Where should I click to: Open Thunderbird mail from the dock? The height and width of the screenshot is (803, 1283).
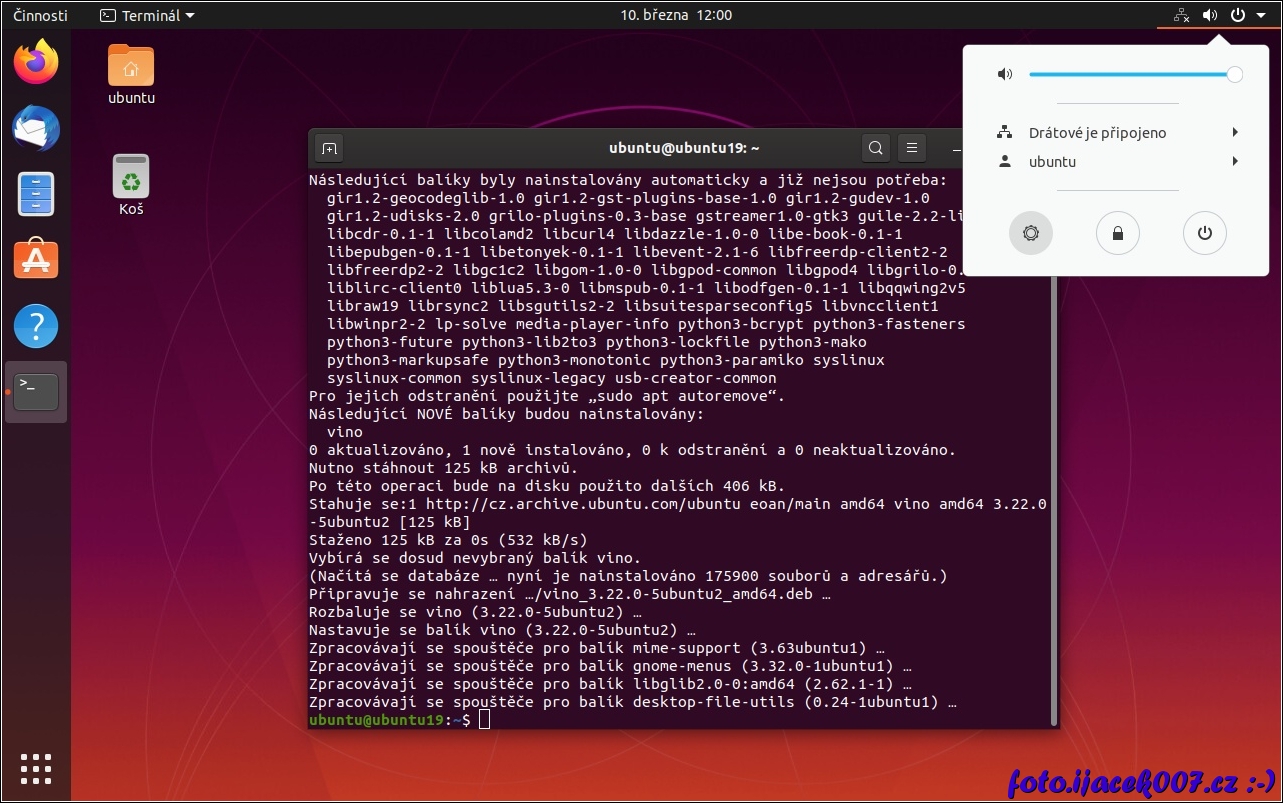(x=36, y=129)
